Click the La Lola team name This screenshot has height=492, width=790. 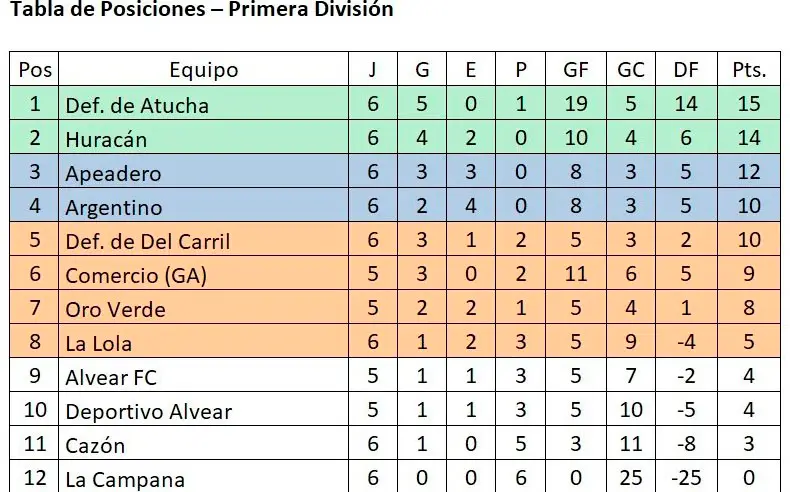click(x=98, y=343)
